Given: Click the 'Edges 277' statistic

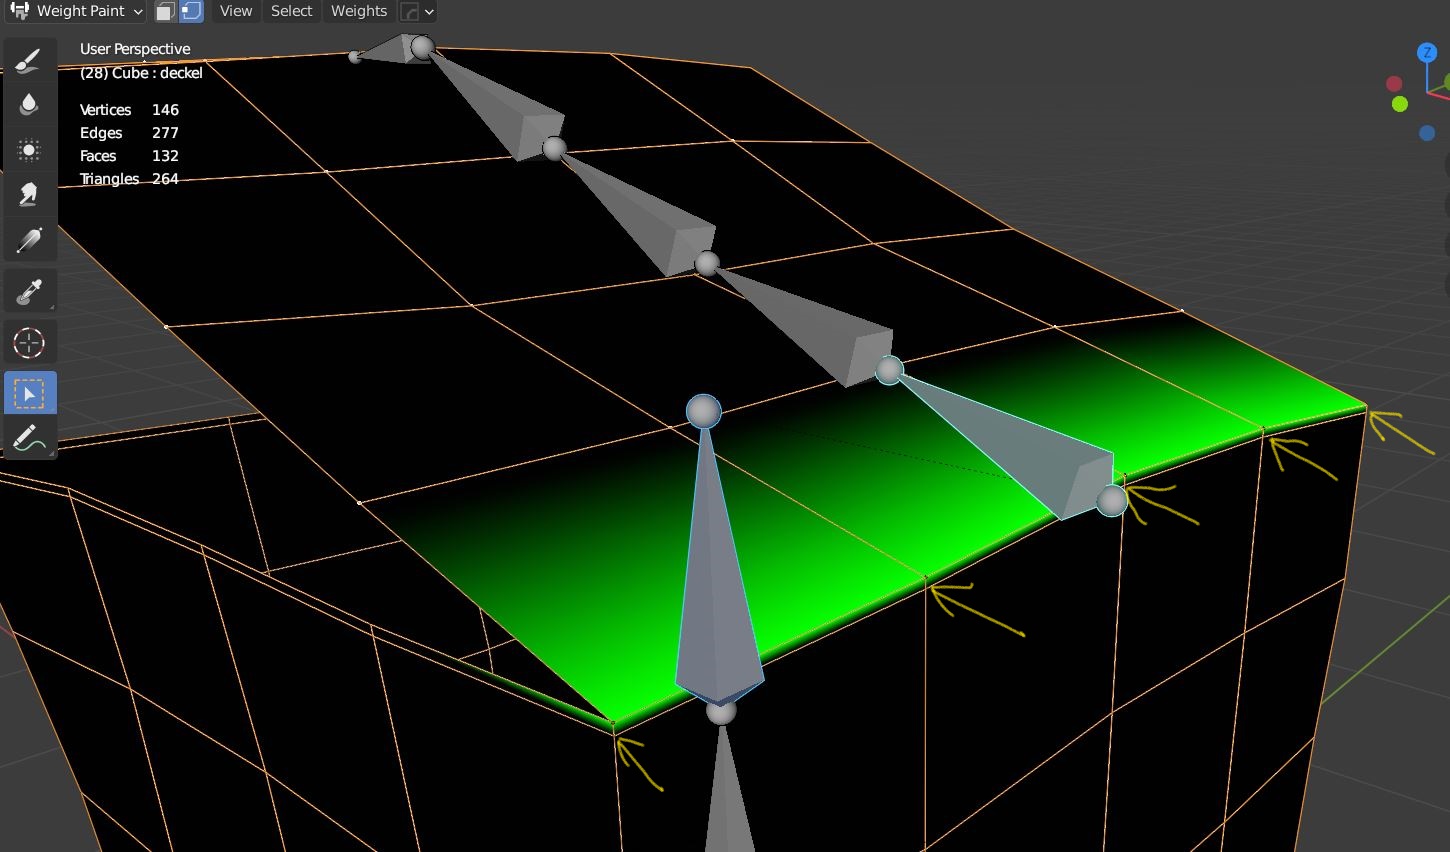Looking at the screenshot, I should (129, 133).
